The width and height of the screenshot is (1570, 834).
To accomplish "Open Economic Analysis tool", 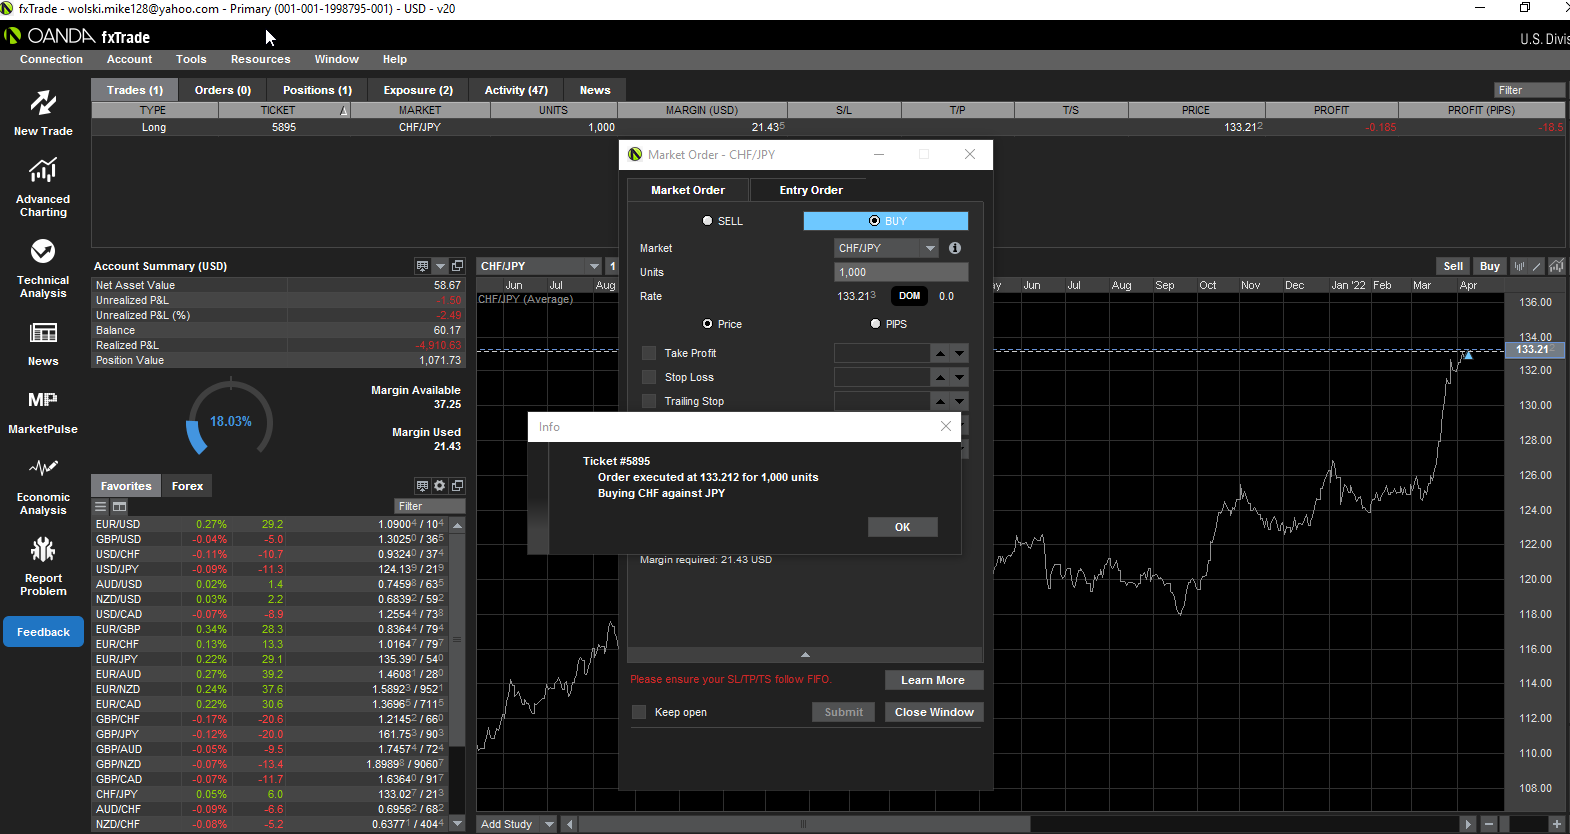I will [43, 468].
